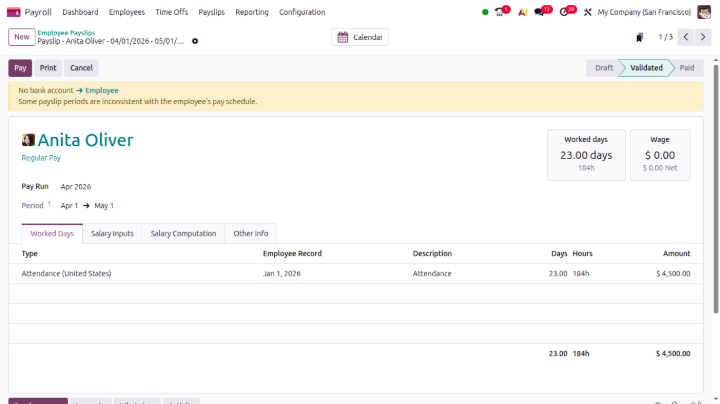Click Anita Oliver's avatar picture
The width and height of the screenshot is (720, 404).
tap(28, 140)
